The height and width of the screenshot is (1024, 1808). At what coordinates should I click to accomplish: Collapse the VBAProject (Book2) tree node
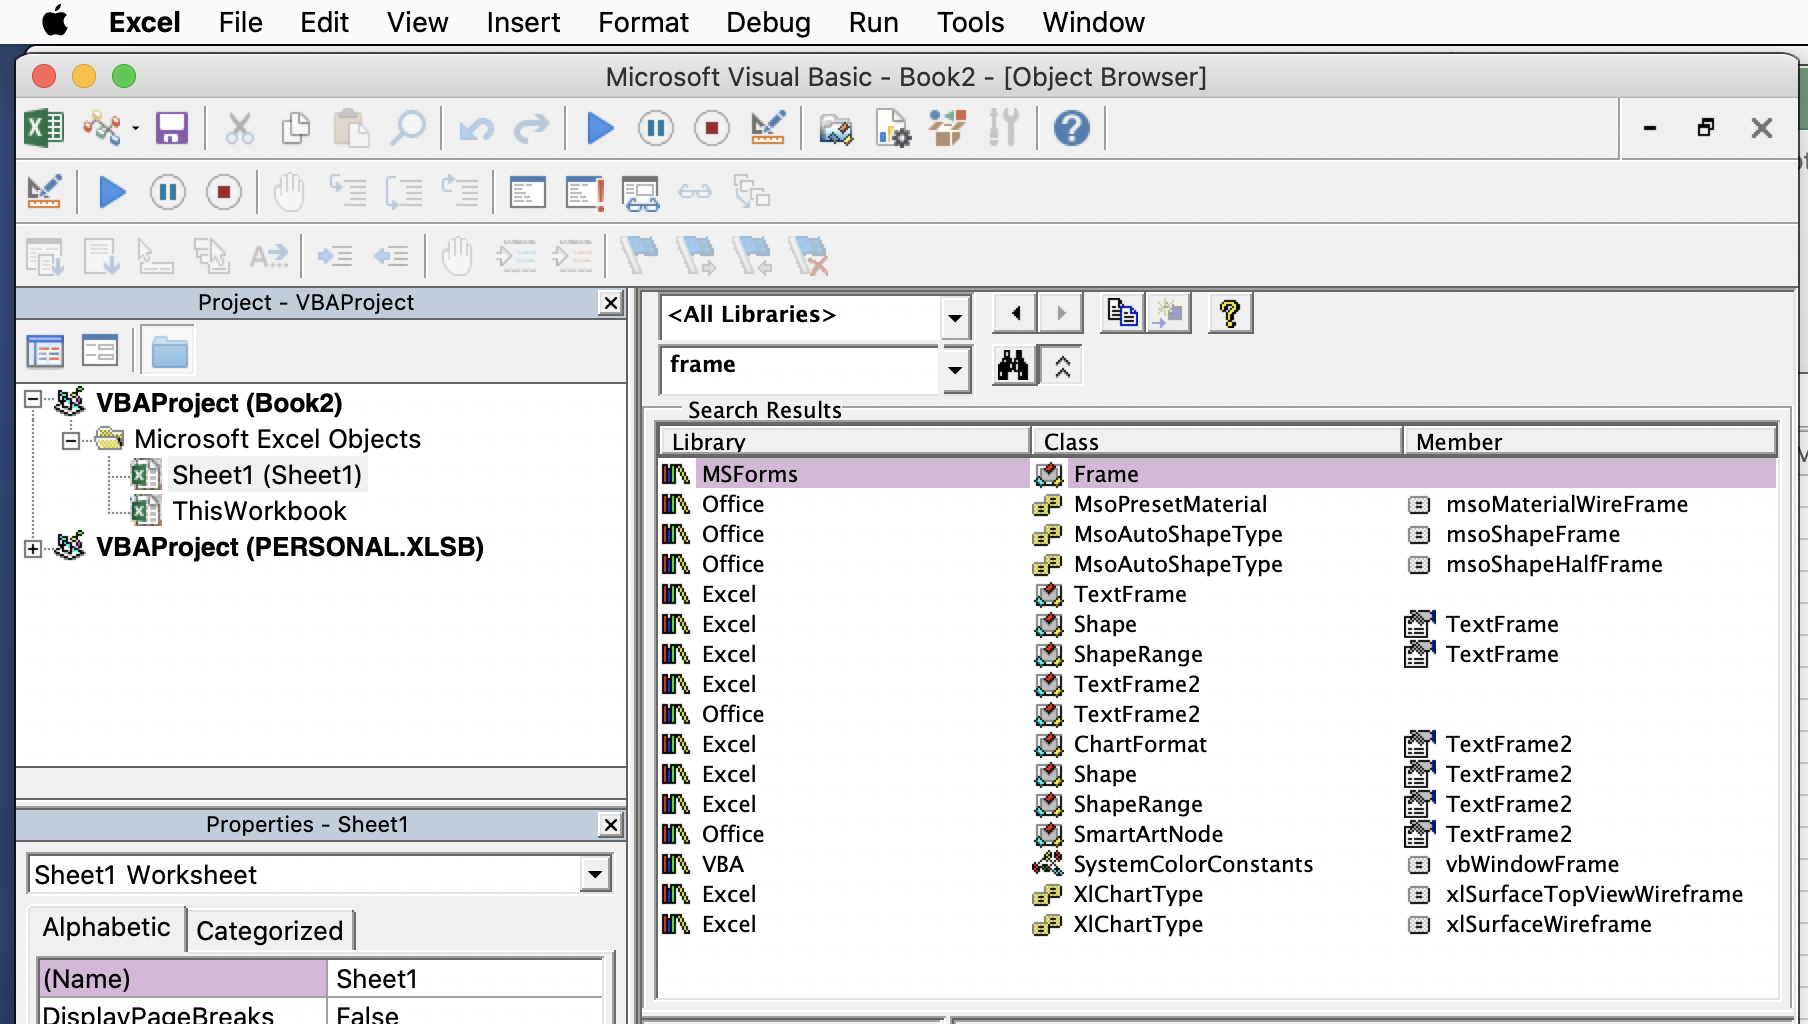pyautogui.click(x=33, y=400)
